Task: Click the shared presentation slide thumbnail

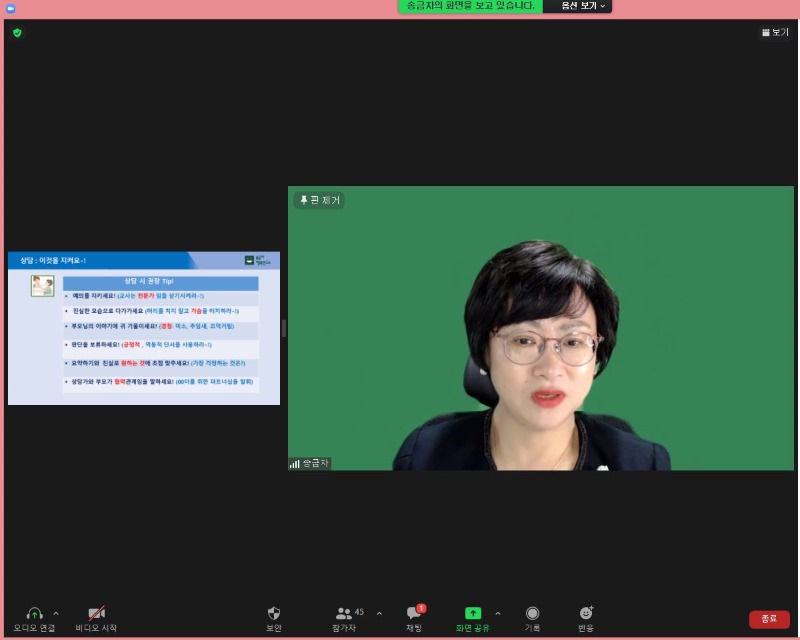Action: tap(144, 328)
